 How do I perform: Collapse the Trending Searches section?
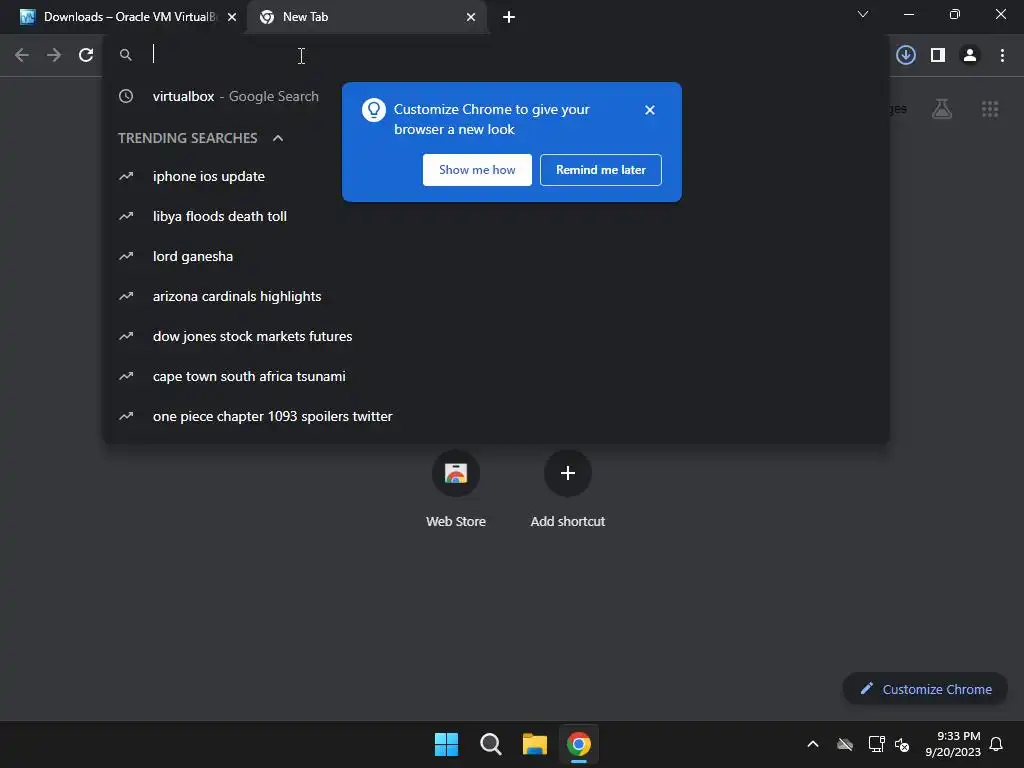[278, 138]
